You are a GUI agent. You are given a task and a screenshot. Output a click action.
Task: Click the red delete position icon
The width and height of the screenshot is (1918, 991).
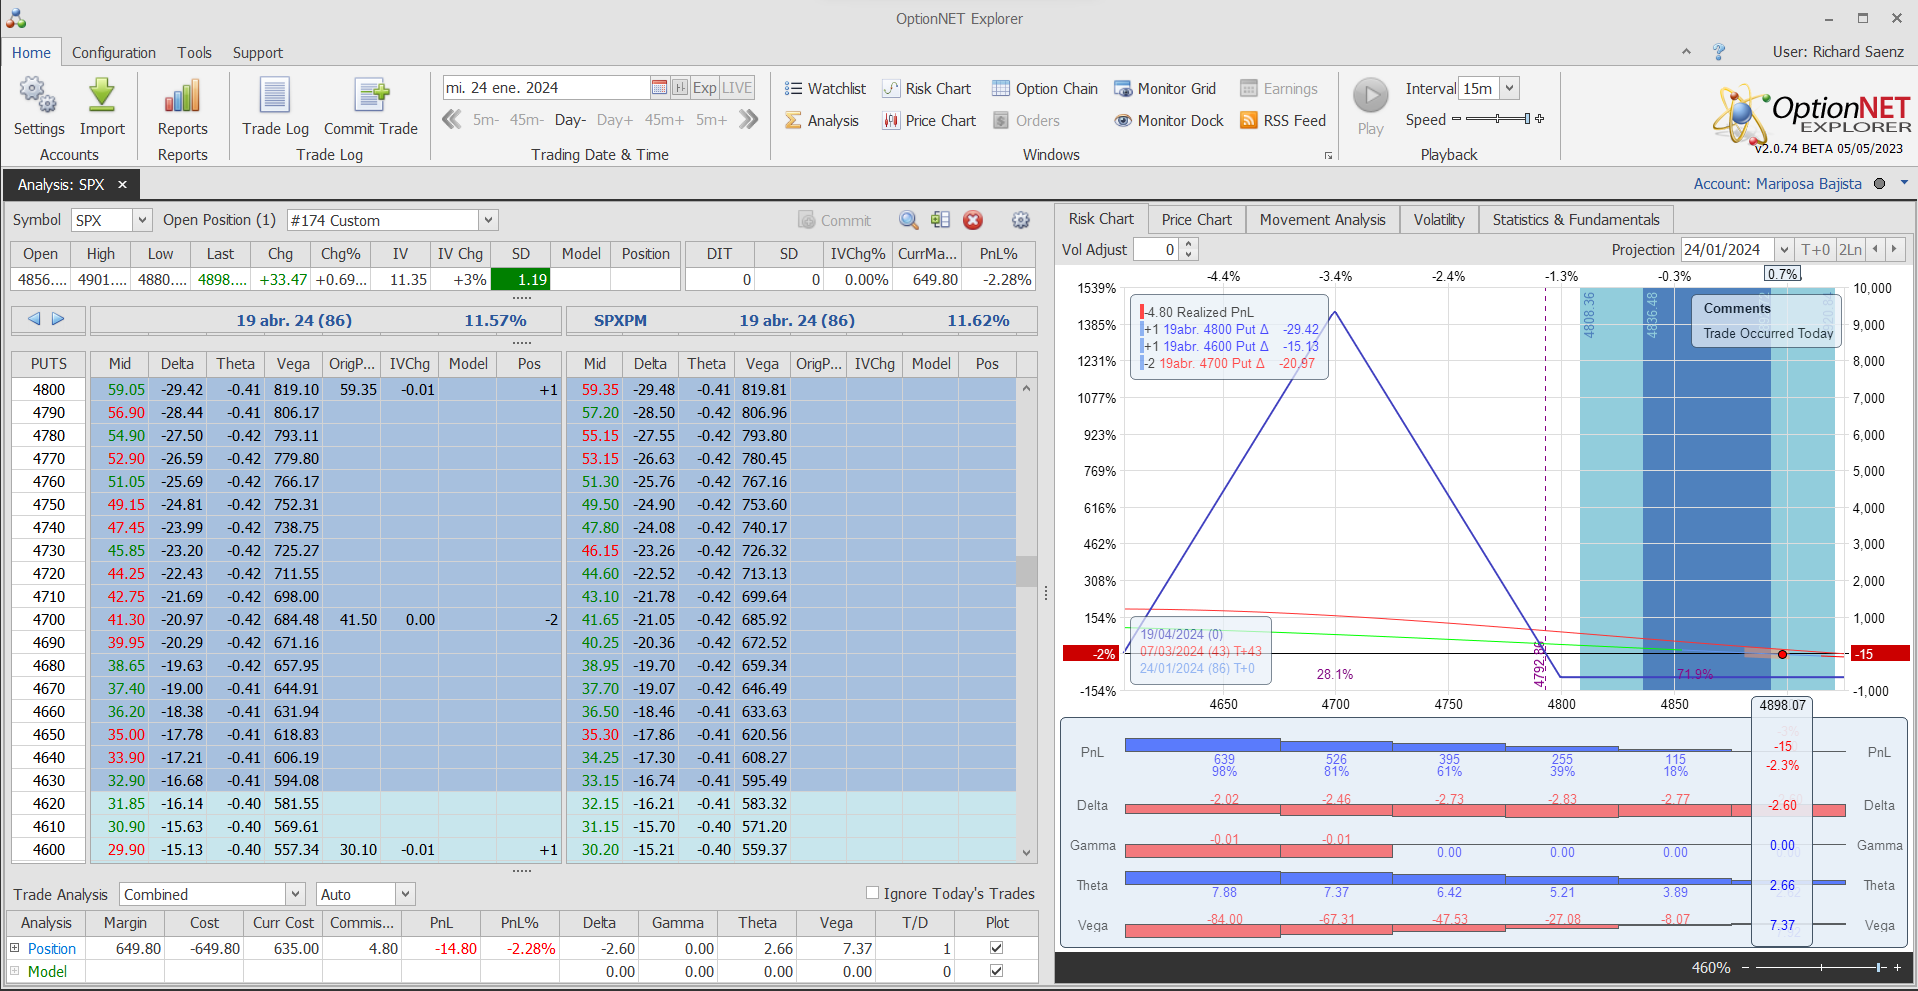[973, 220]
